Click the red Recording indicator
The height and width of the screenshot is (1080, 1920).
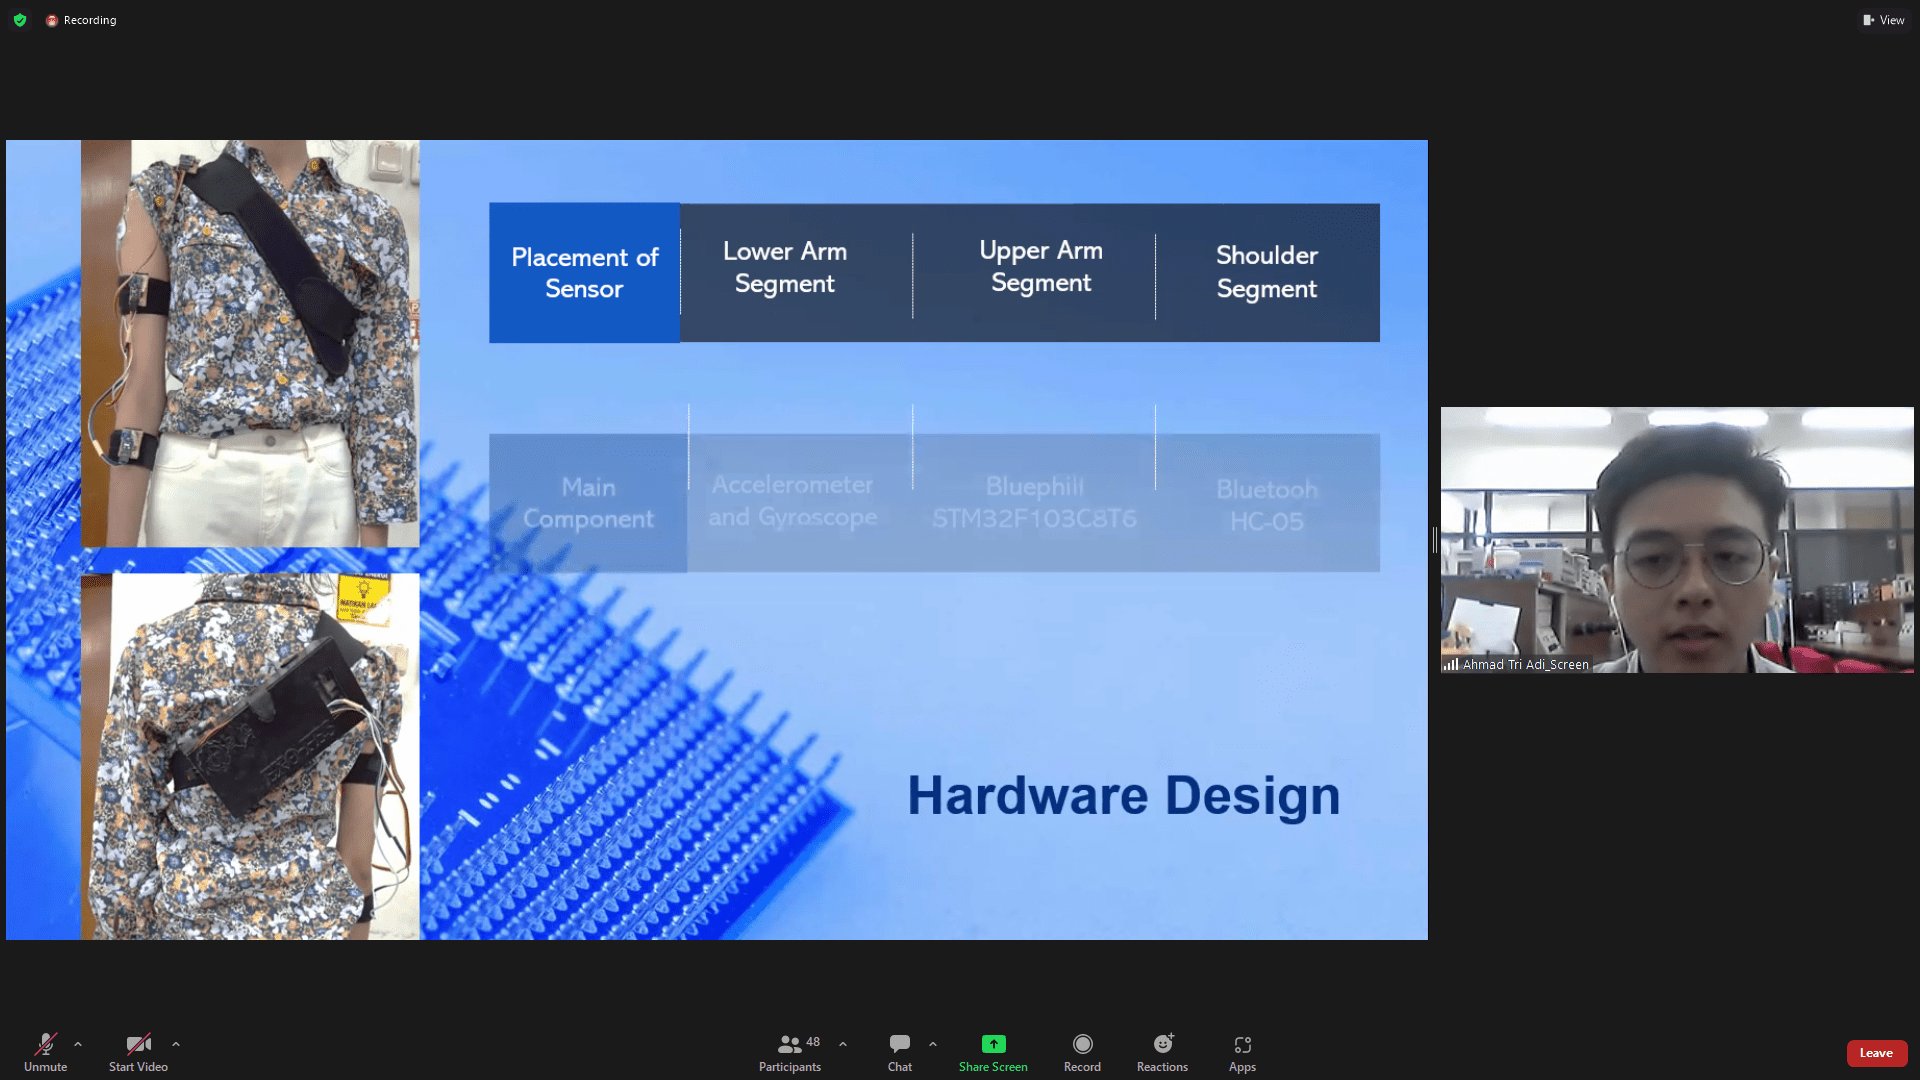pyautogui.click(x=81, y=20)
